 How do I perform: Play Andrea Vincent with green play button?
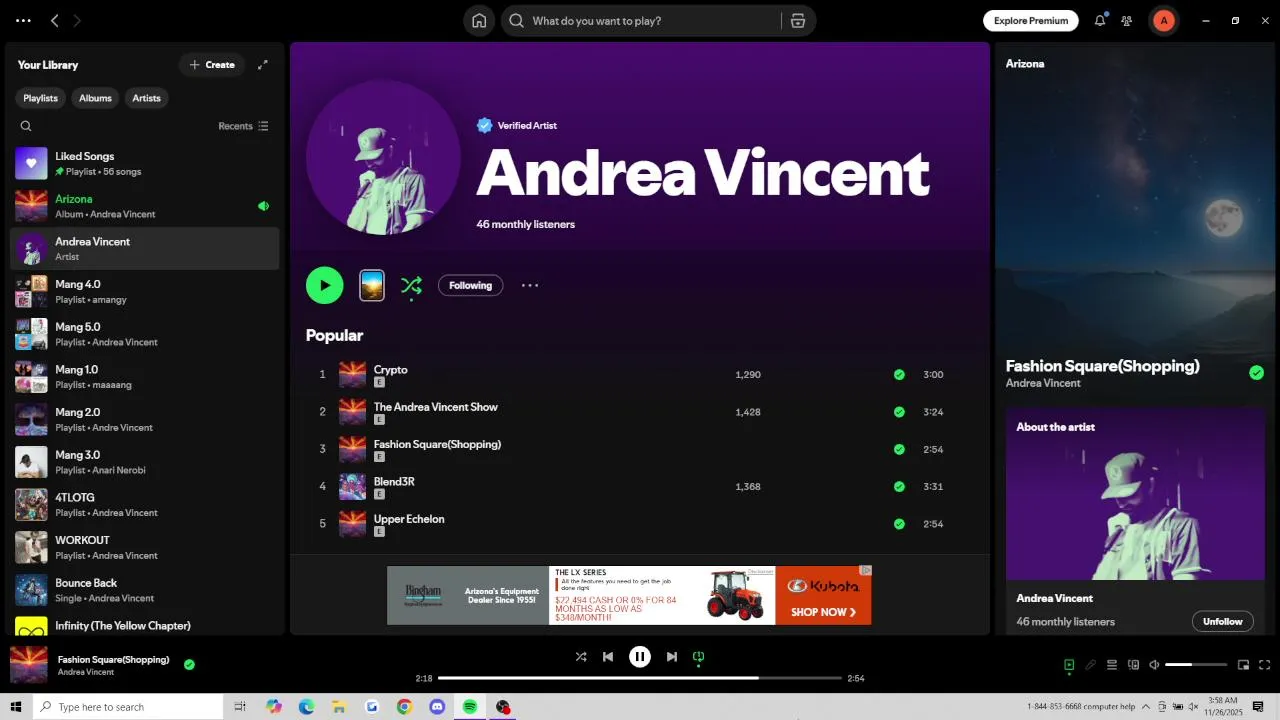(325, 285)
